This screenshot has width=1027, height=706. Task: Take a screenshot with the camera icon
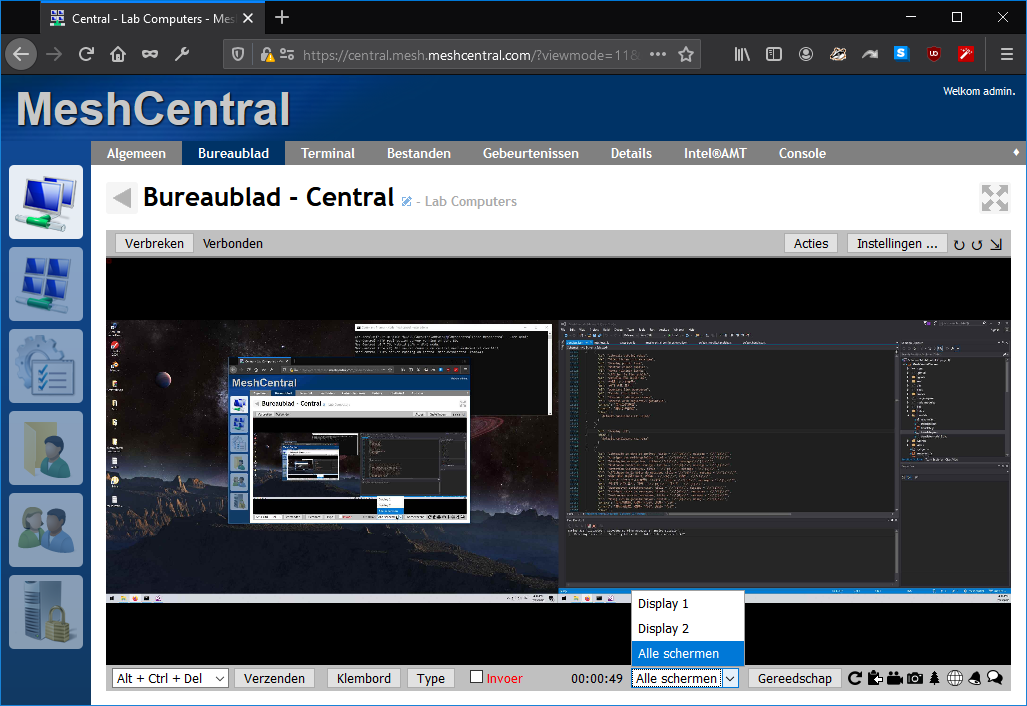[915, 678]
